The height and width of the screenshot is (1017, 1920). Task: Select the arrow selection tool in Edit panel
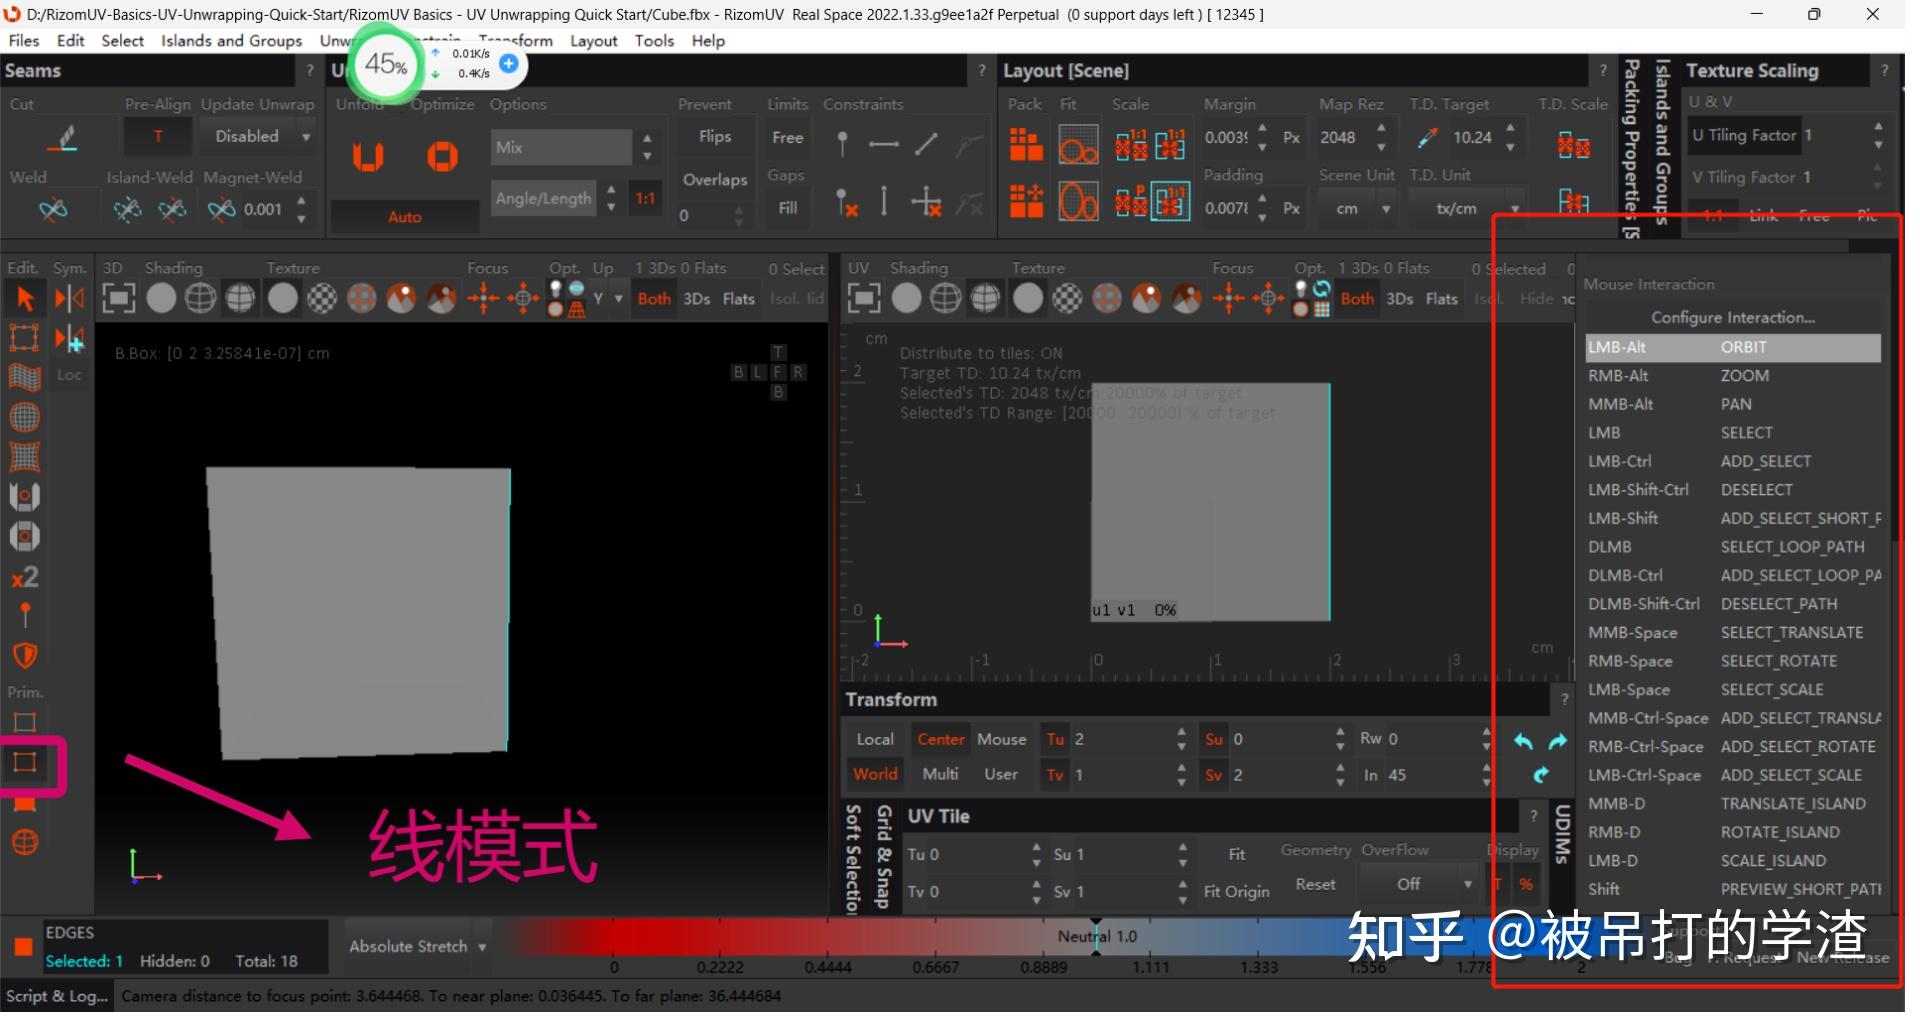(23, 297)
